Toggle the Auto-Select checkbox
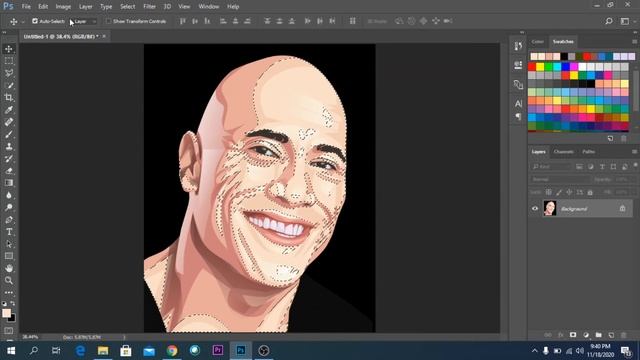 [35, 21]
